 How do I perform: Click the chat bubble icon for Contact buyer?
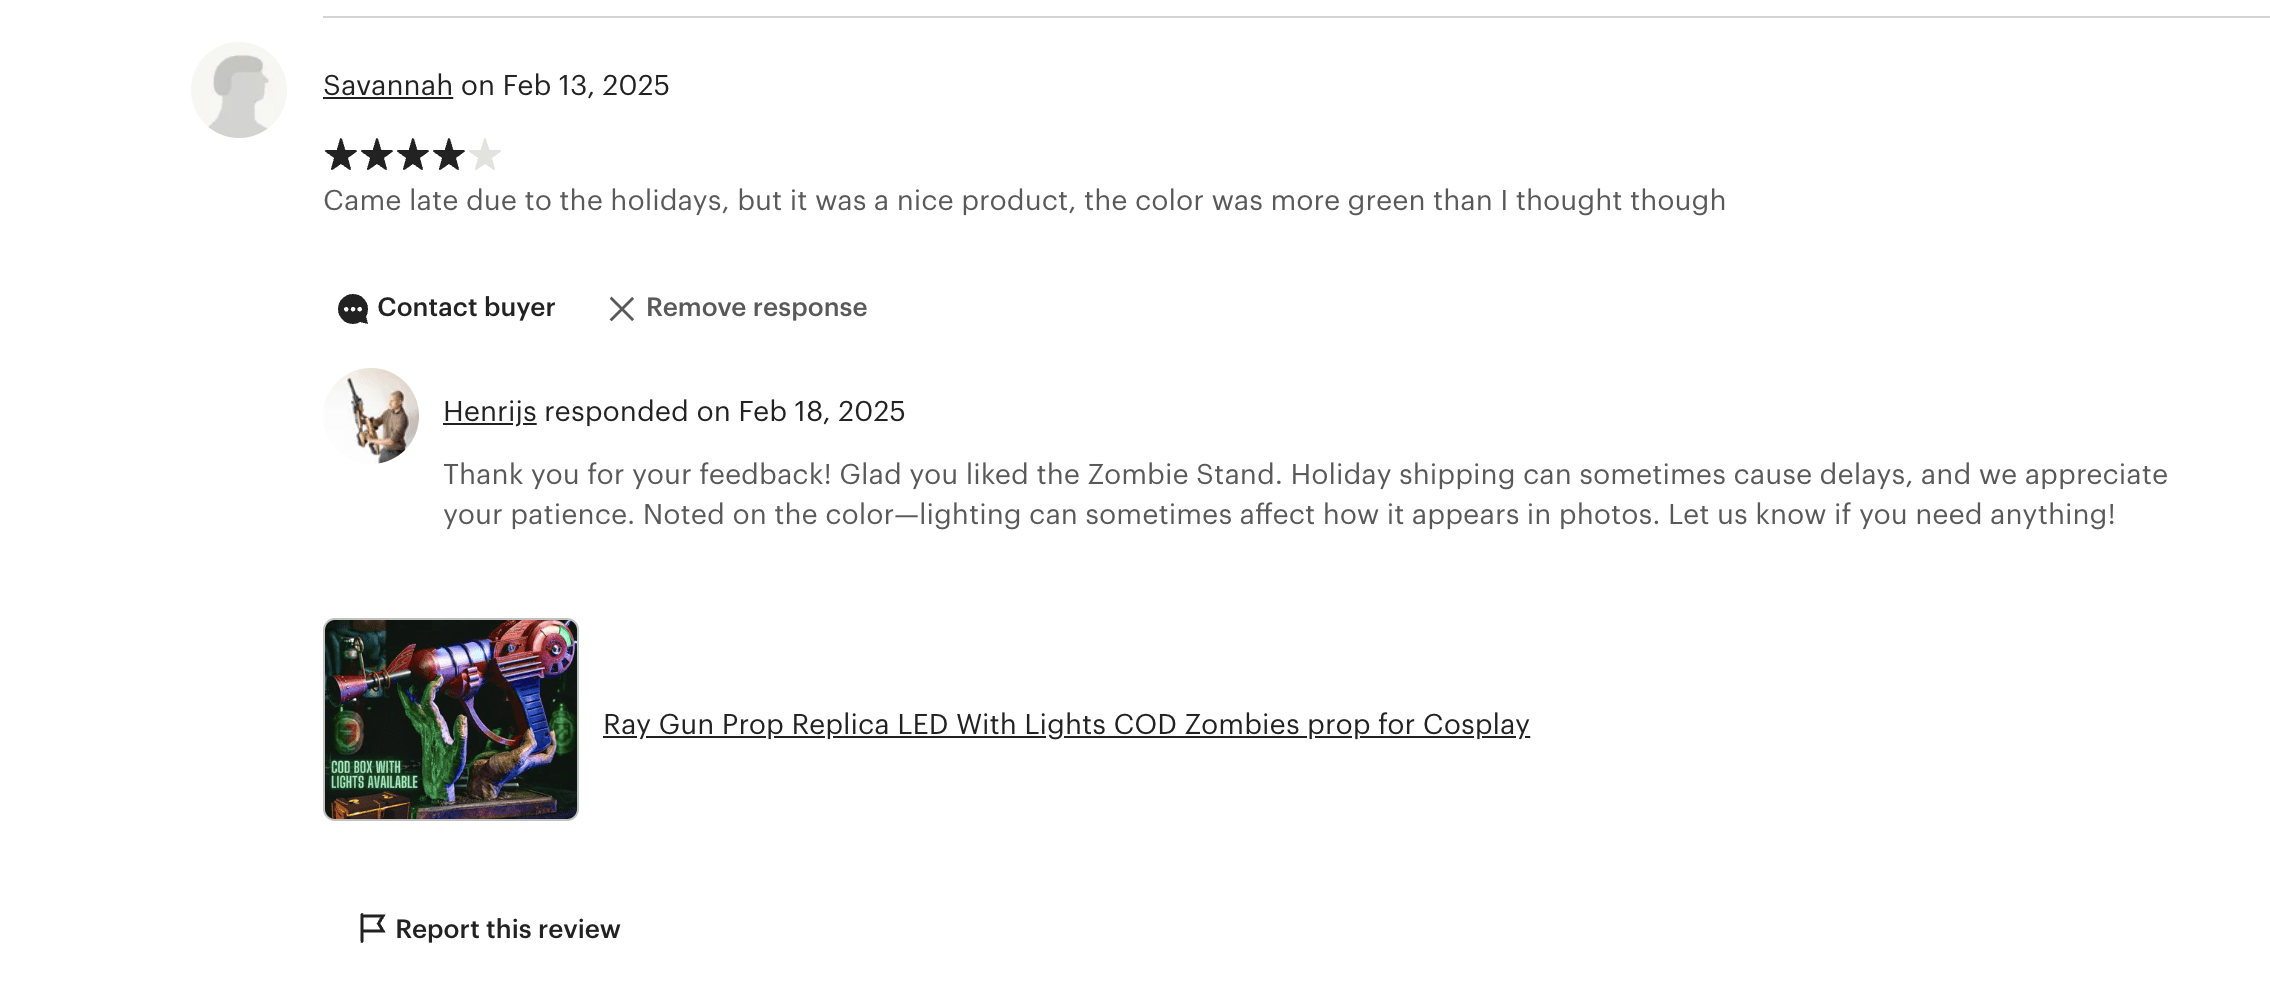click(x=352, y=309)
